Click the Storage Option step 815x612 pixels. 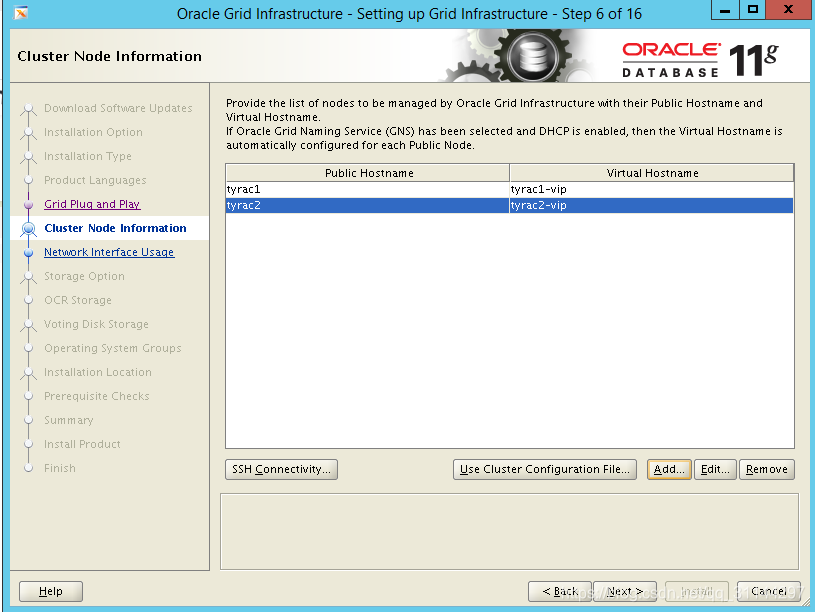click(84, 276)
